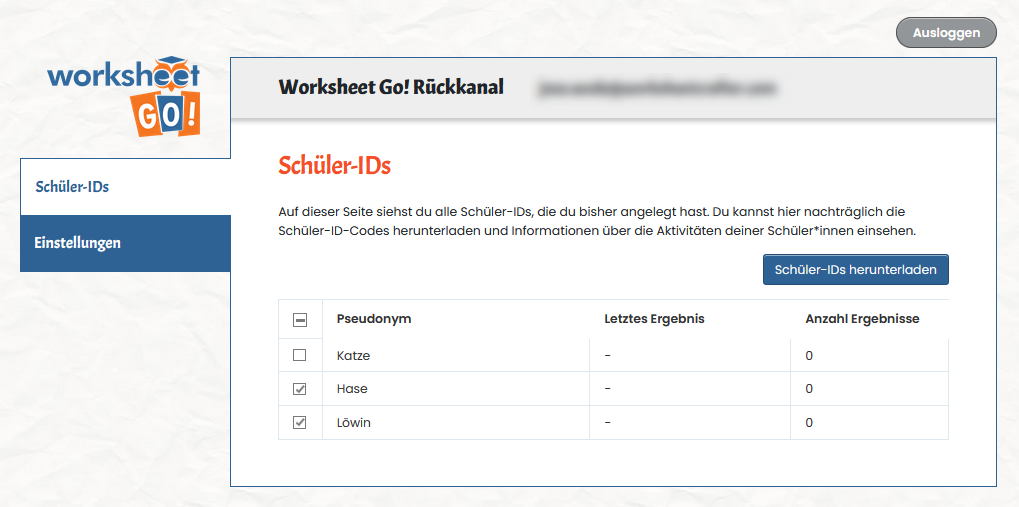The height and width of the screenshot is (507, 1019).
Task: Select the Hase pseudonym entry
Action: [x=352, y=389]
